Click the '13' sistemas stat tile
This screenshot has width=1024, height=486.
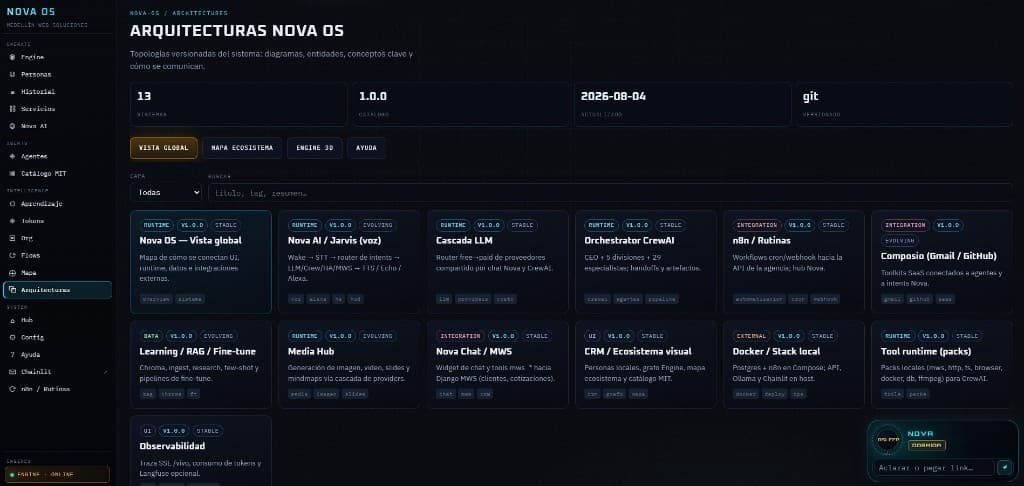(238, 104)
